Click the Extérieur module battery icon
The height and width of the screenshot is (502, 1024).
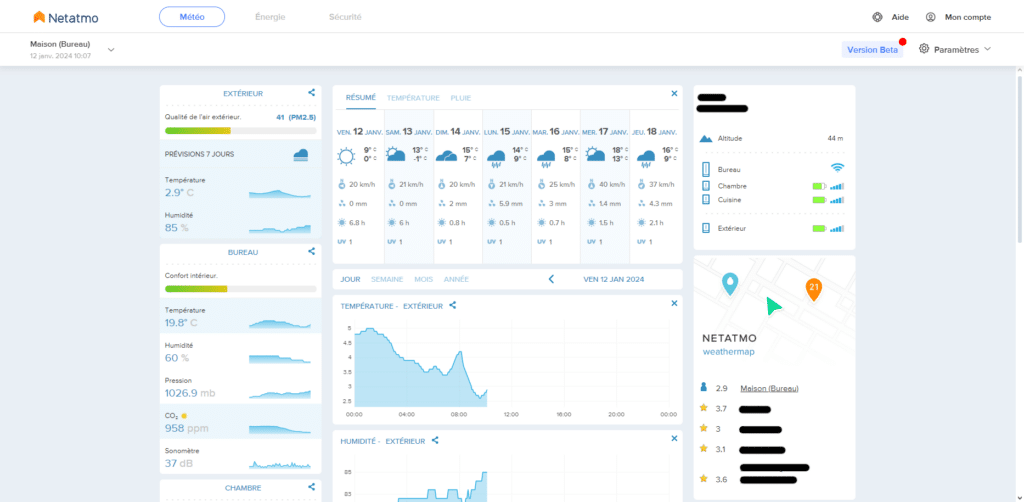coord(819,228)
